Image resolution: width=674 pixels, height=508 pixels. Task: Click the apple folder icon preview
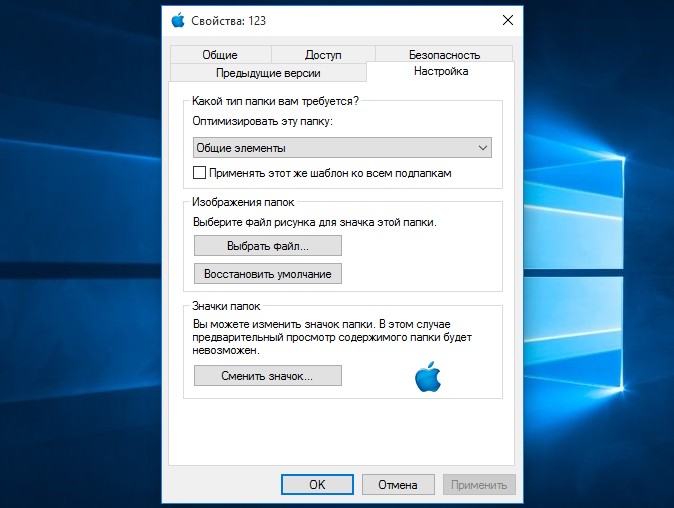[x=428, y=376]
